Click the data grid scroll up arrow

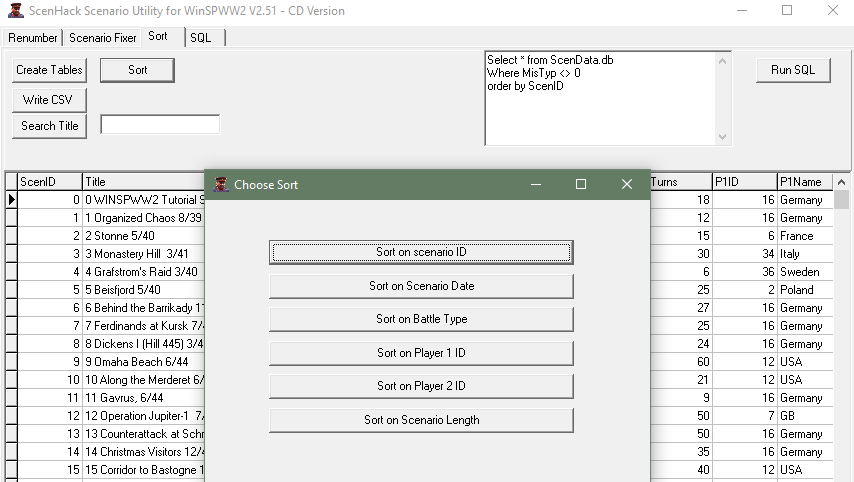coord(842,182)
